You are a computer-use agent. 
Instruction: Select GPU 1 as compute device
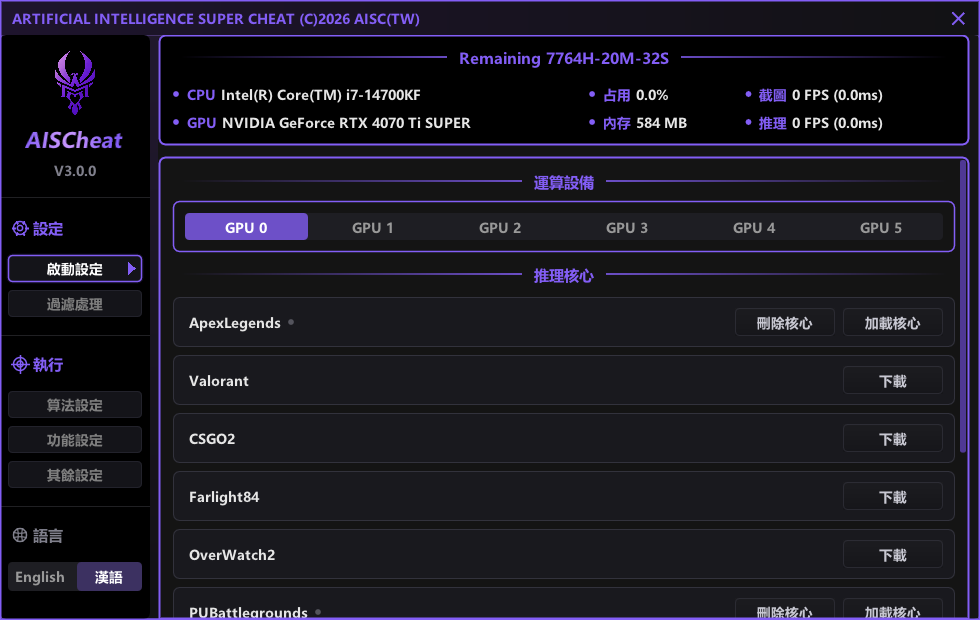(x=373, y=227)
